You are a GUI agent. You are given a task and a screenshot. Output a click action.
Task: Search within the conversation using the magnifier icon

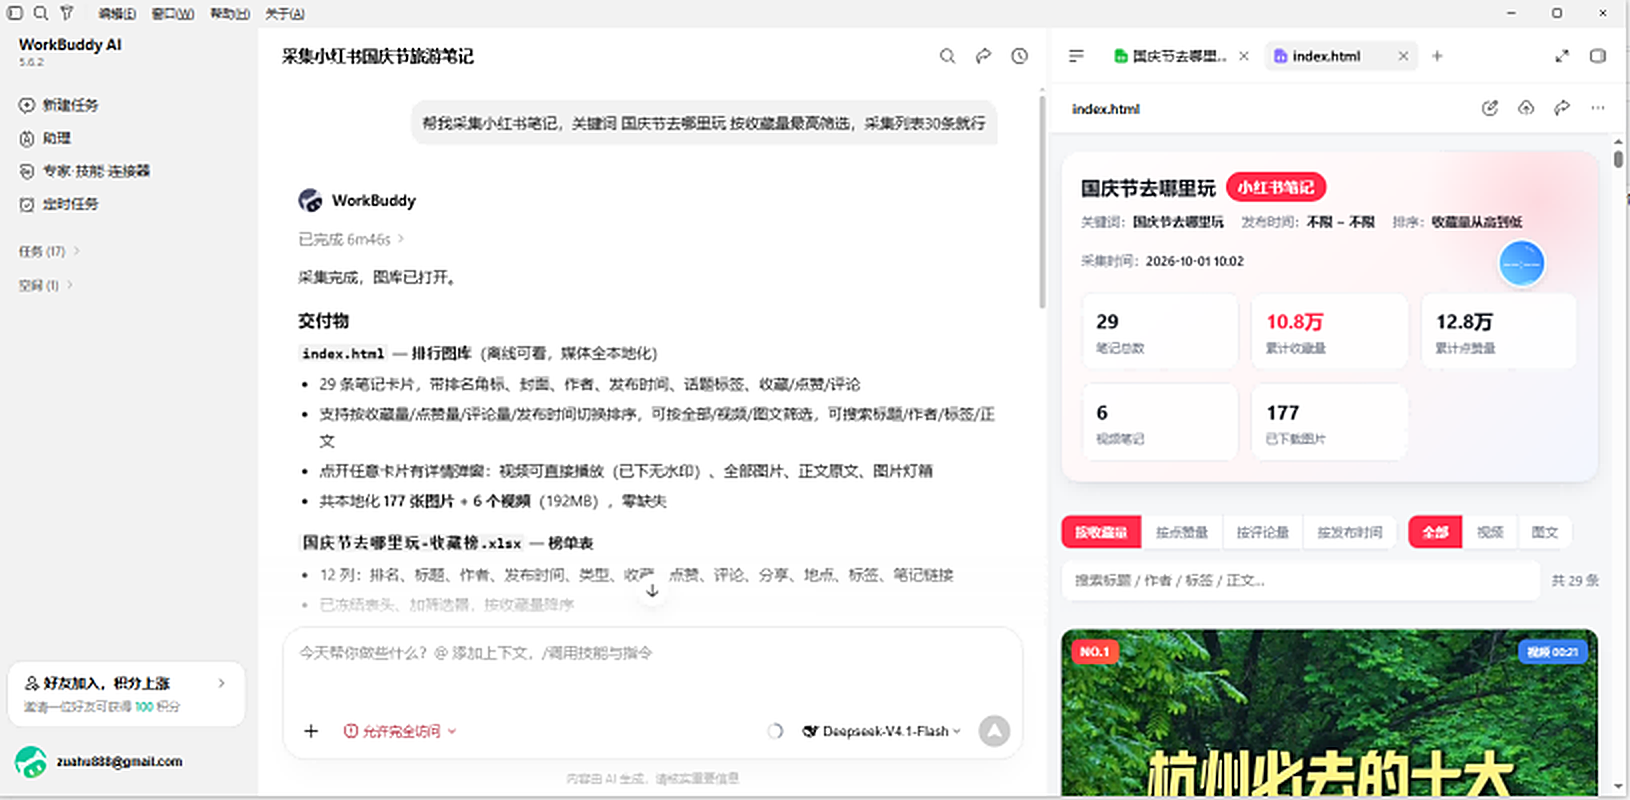point(947,56)
